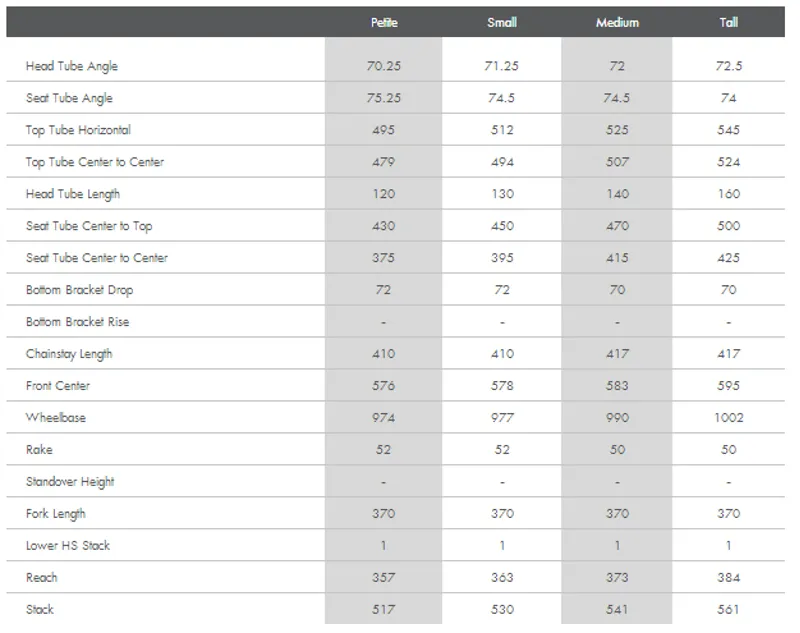The width and height of the screenshot is (800, 633).
Task: Click the Tall front center value 595
Action: 728,386
